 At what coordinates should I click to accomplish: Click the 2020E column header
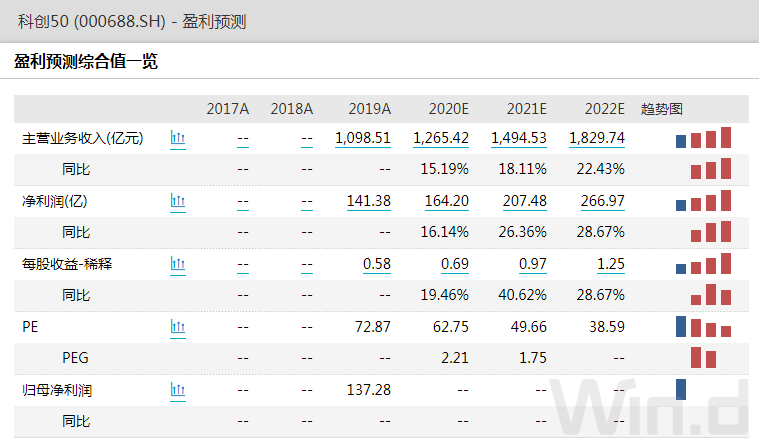tap(448, 109)
